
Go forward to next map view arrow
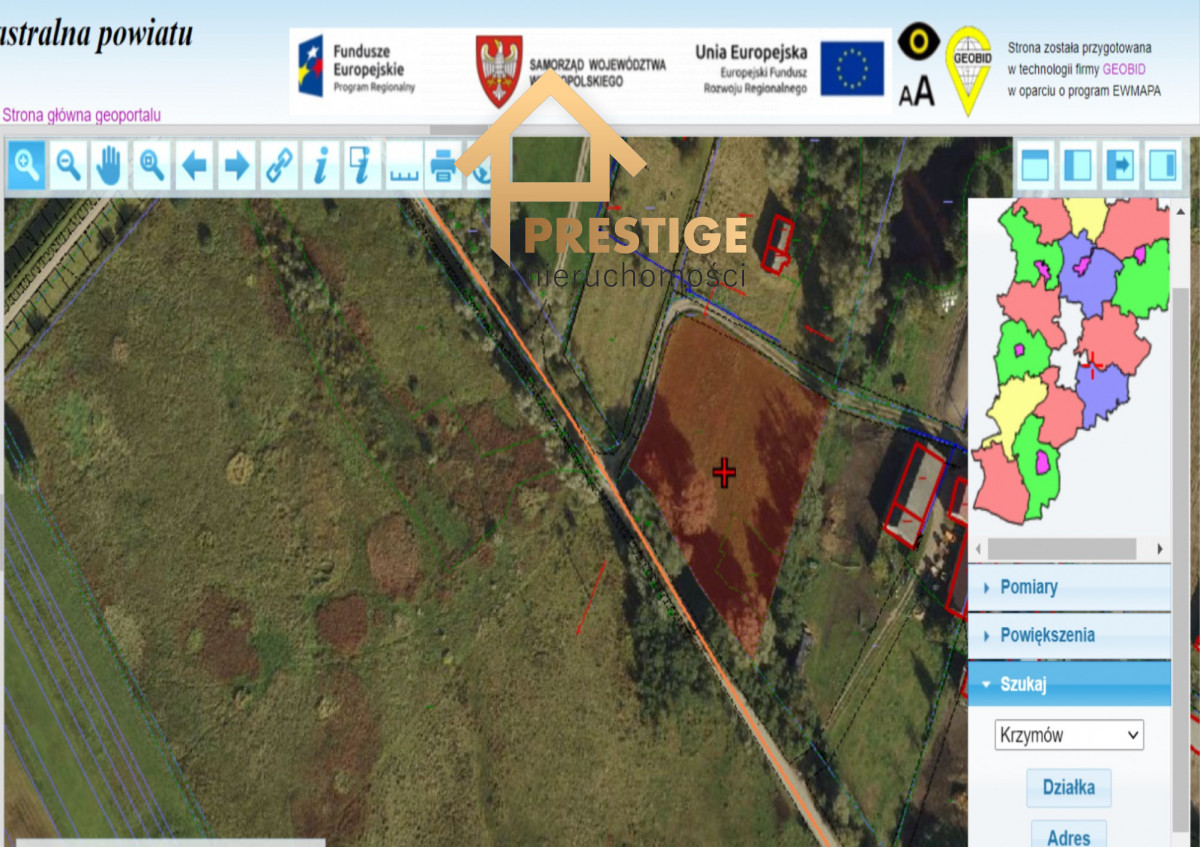pos(237,165)
